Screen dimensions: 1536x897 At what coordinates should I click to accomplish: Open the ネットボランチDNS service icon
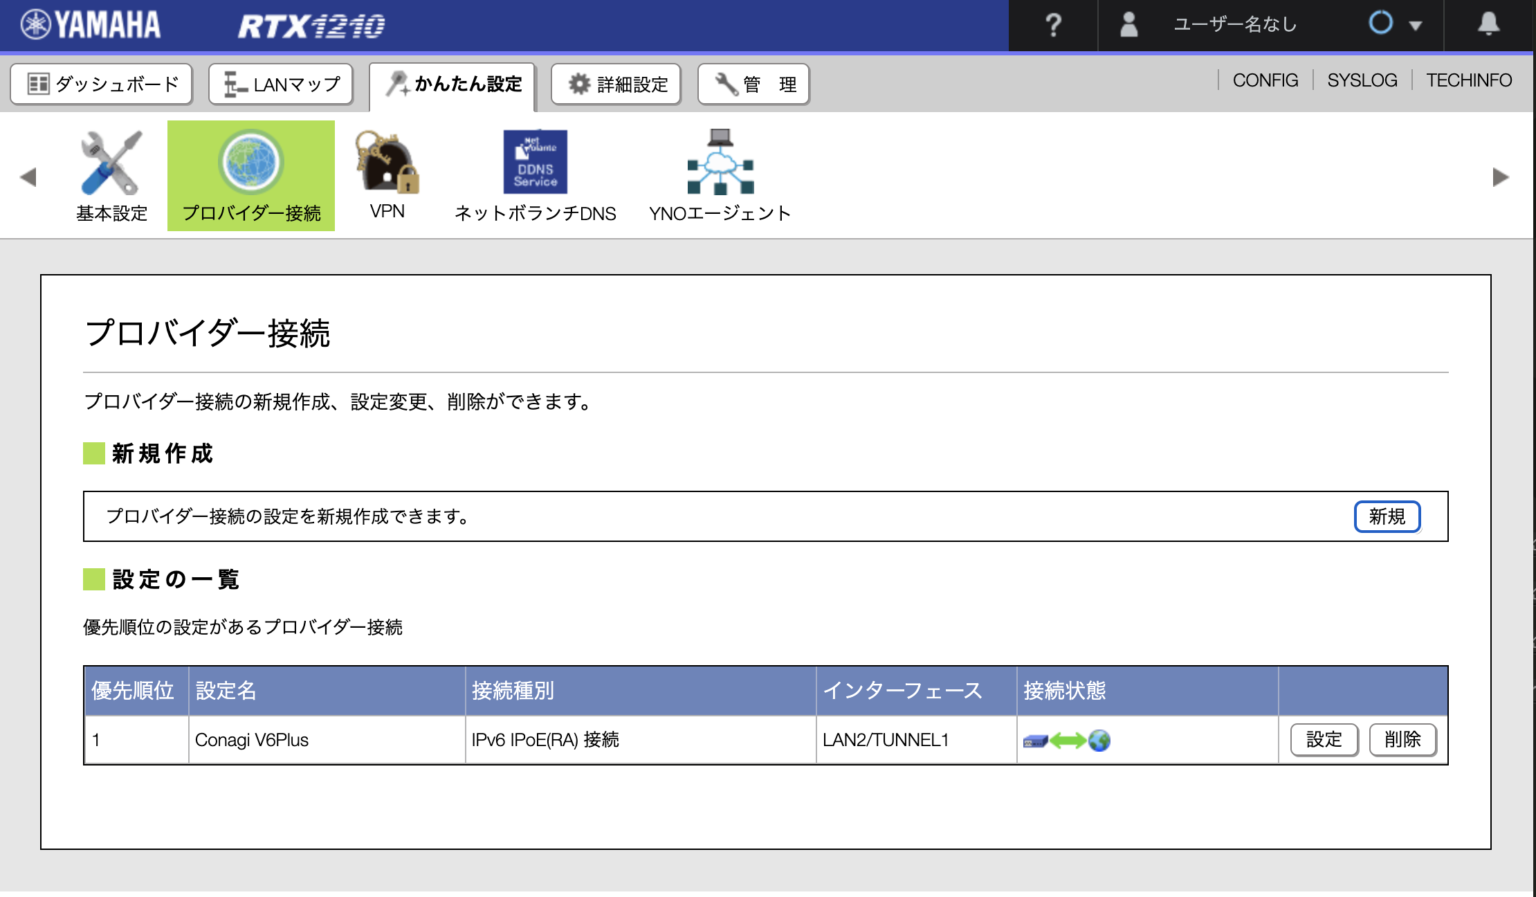pos(535,161)
